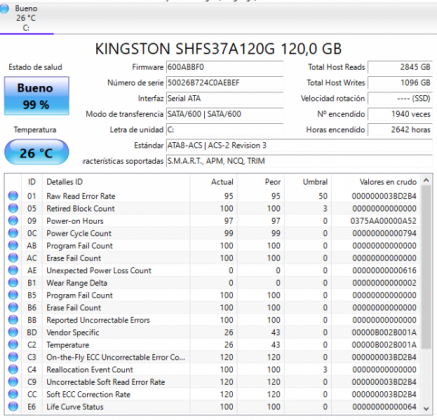
Task: Click the status orb for Vendor Specific
Action: 13,332
